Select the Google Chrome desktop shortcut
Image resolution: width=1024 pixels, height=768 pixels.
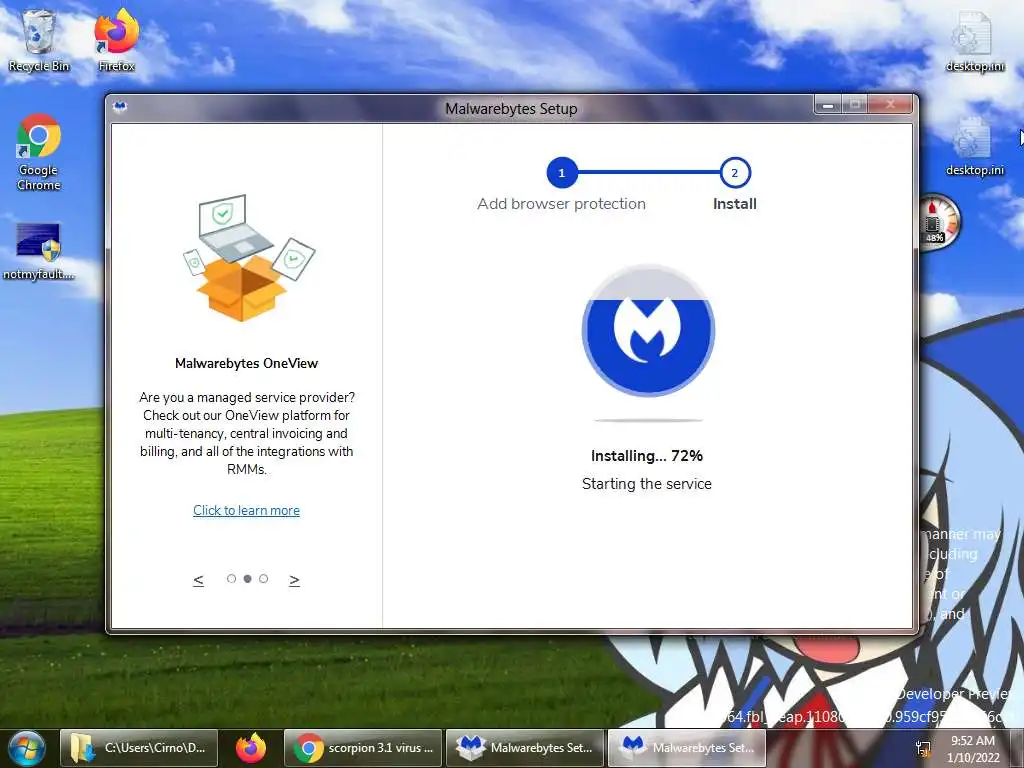click(x=39, y=152)
